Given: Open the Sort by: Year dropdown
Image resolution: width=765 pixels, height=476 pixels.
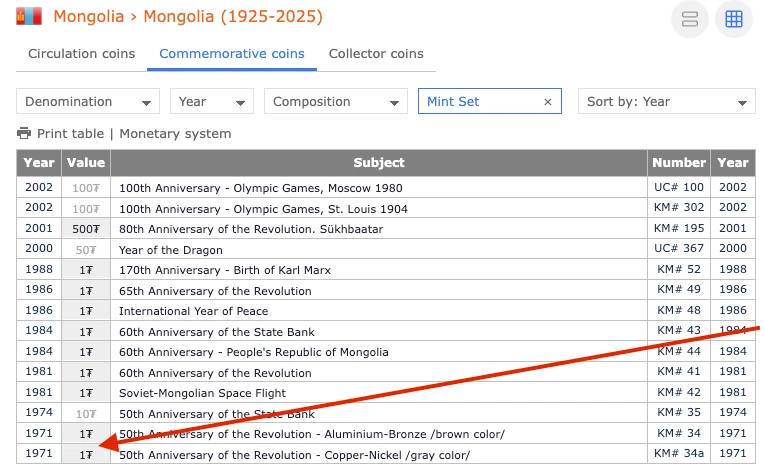Looking at the screenshot, I should [x=668, y=102].
